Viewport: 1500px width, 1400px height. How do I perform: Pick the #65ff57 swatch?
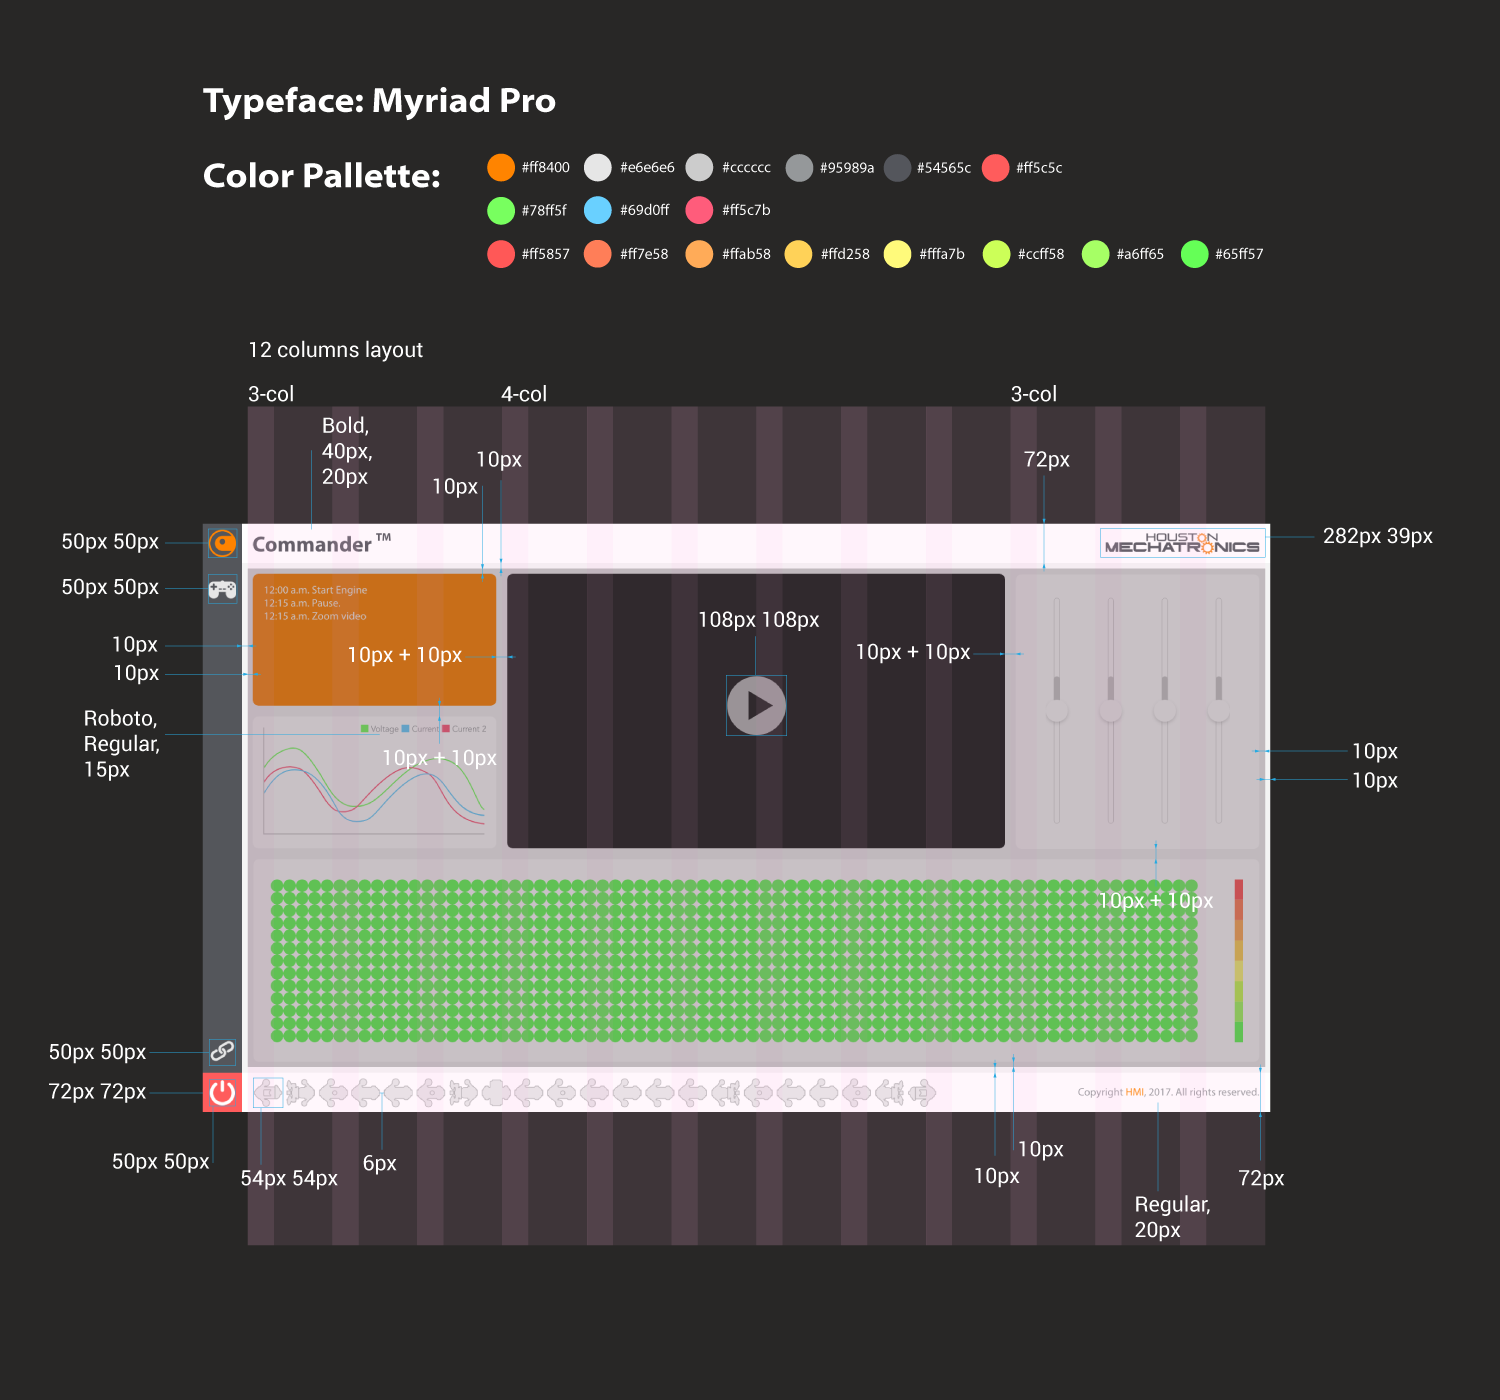[1195, 254]
